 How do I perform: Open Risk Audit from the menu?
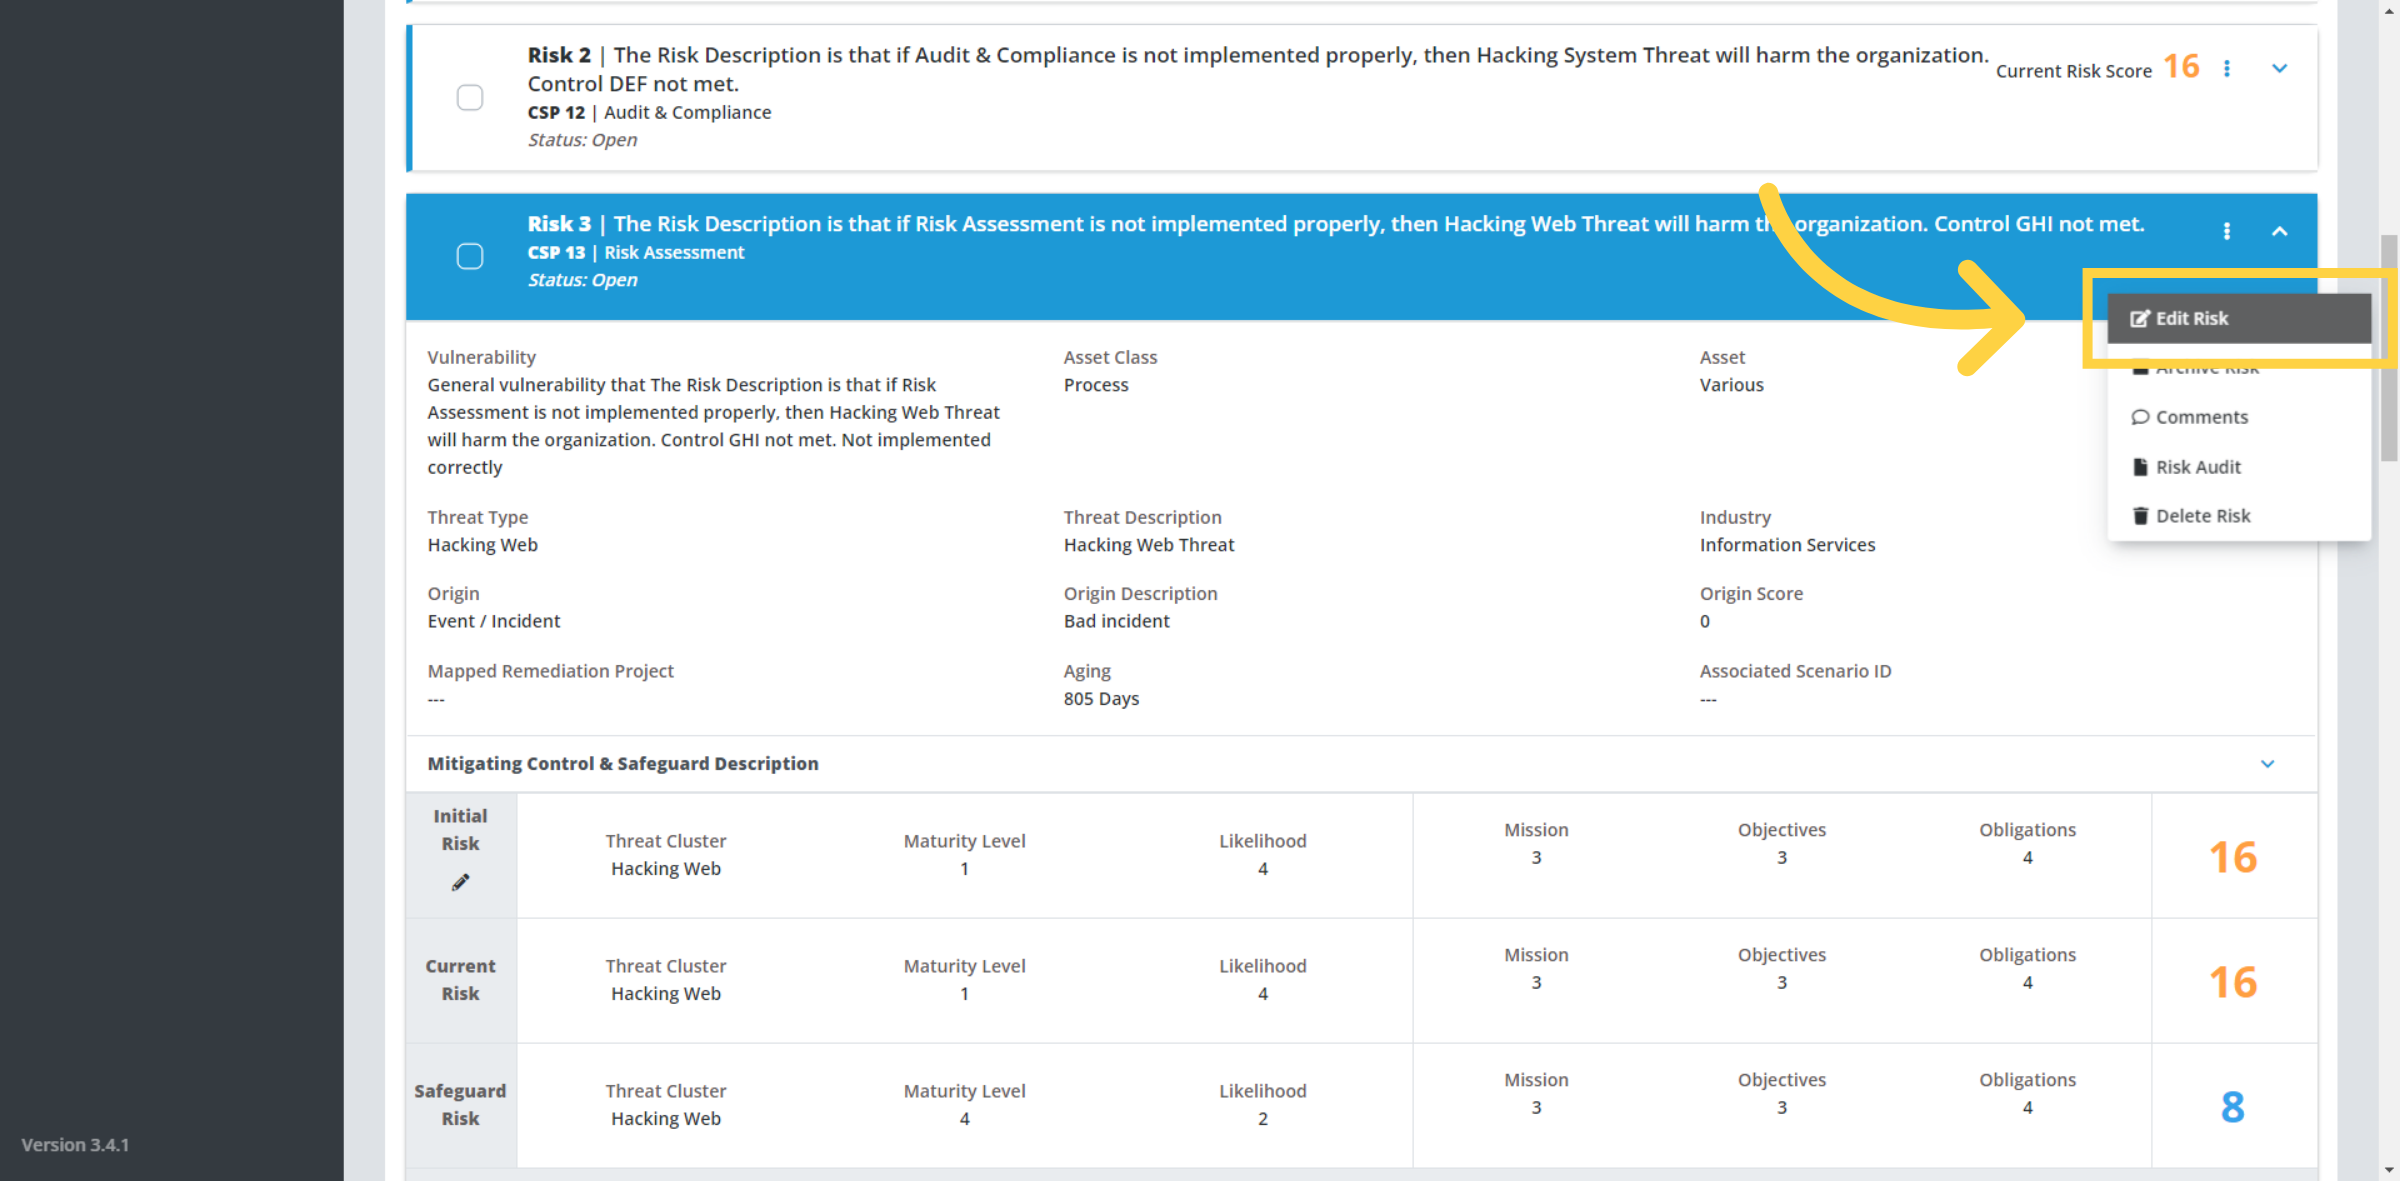pos(2239,467)
